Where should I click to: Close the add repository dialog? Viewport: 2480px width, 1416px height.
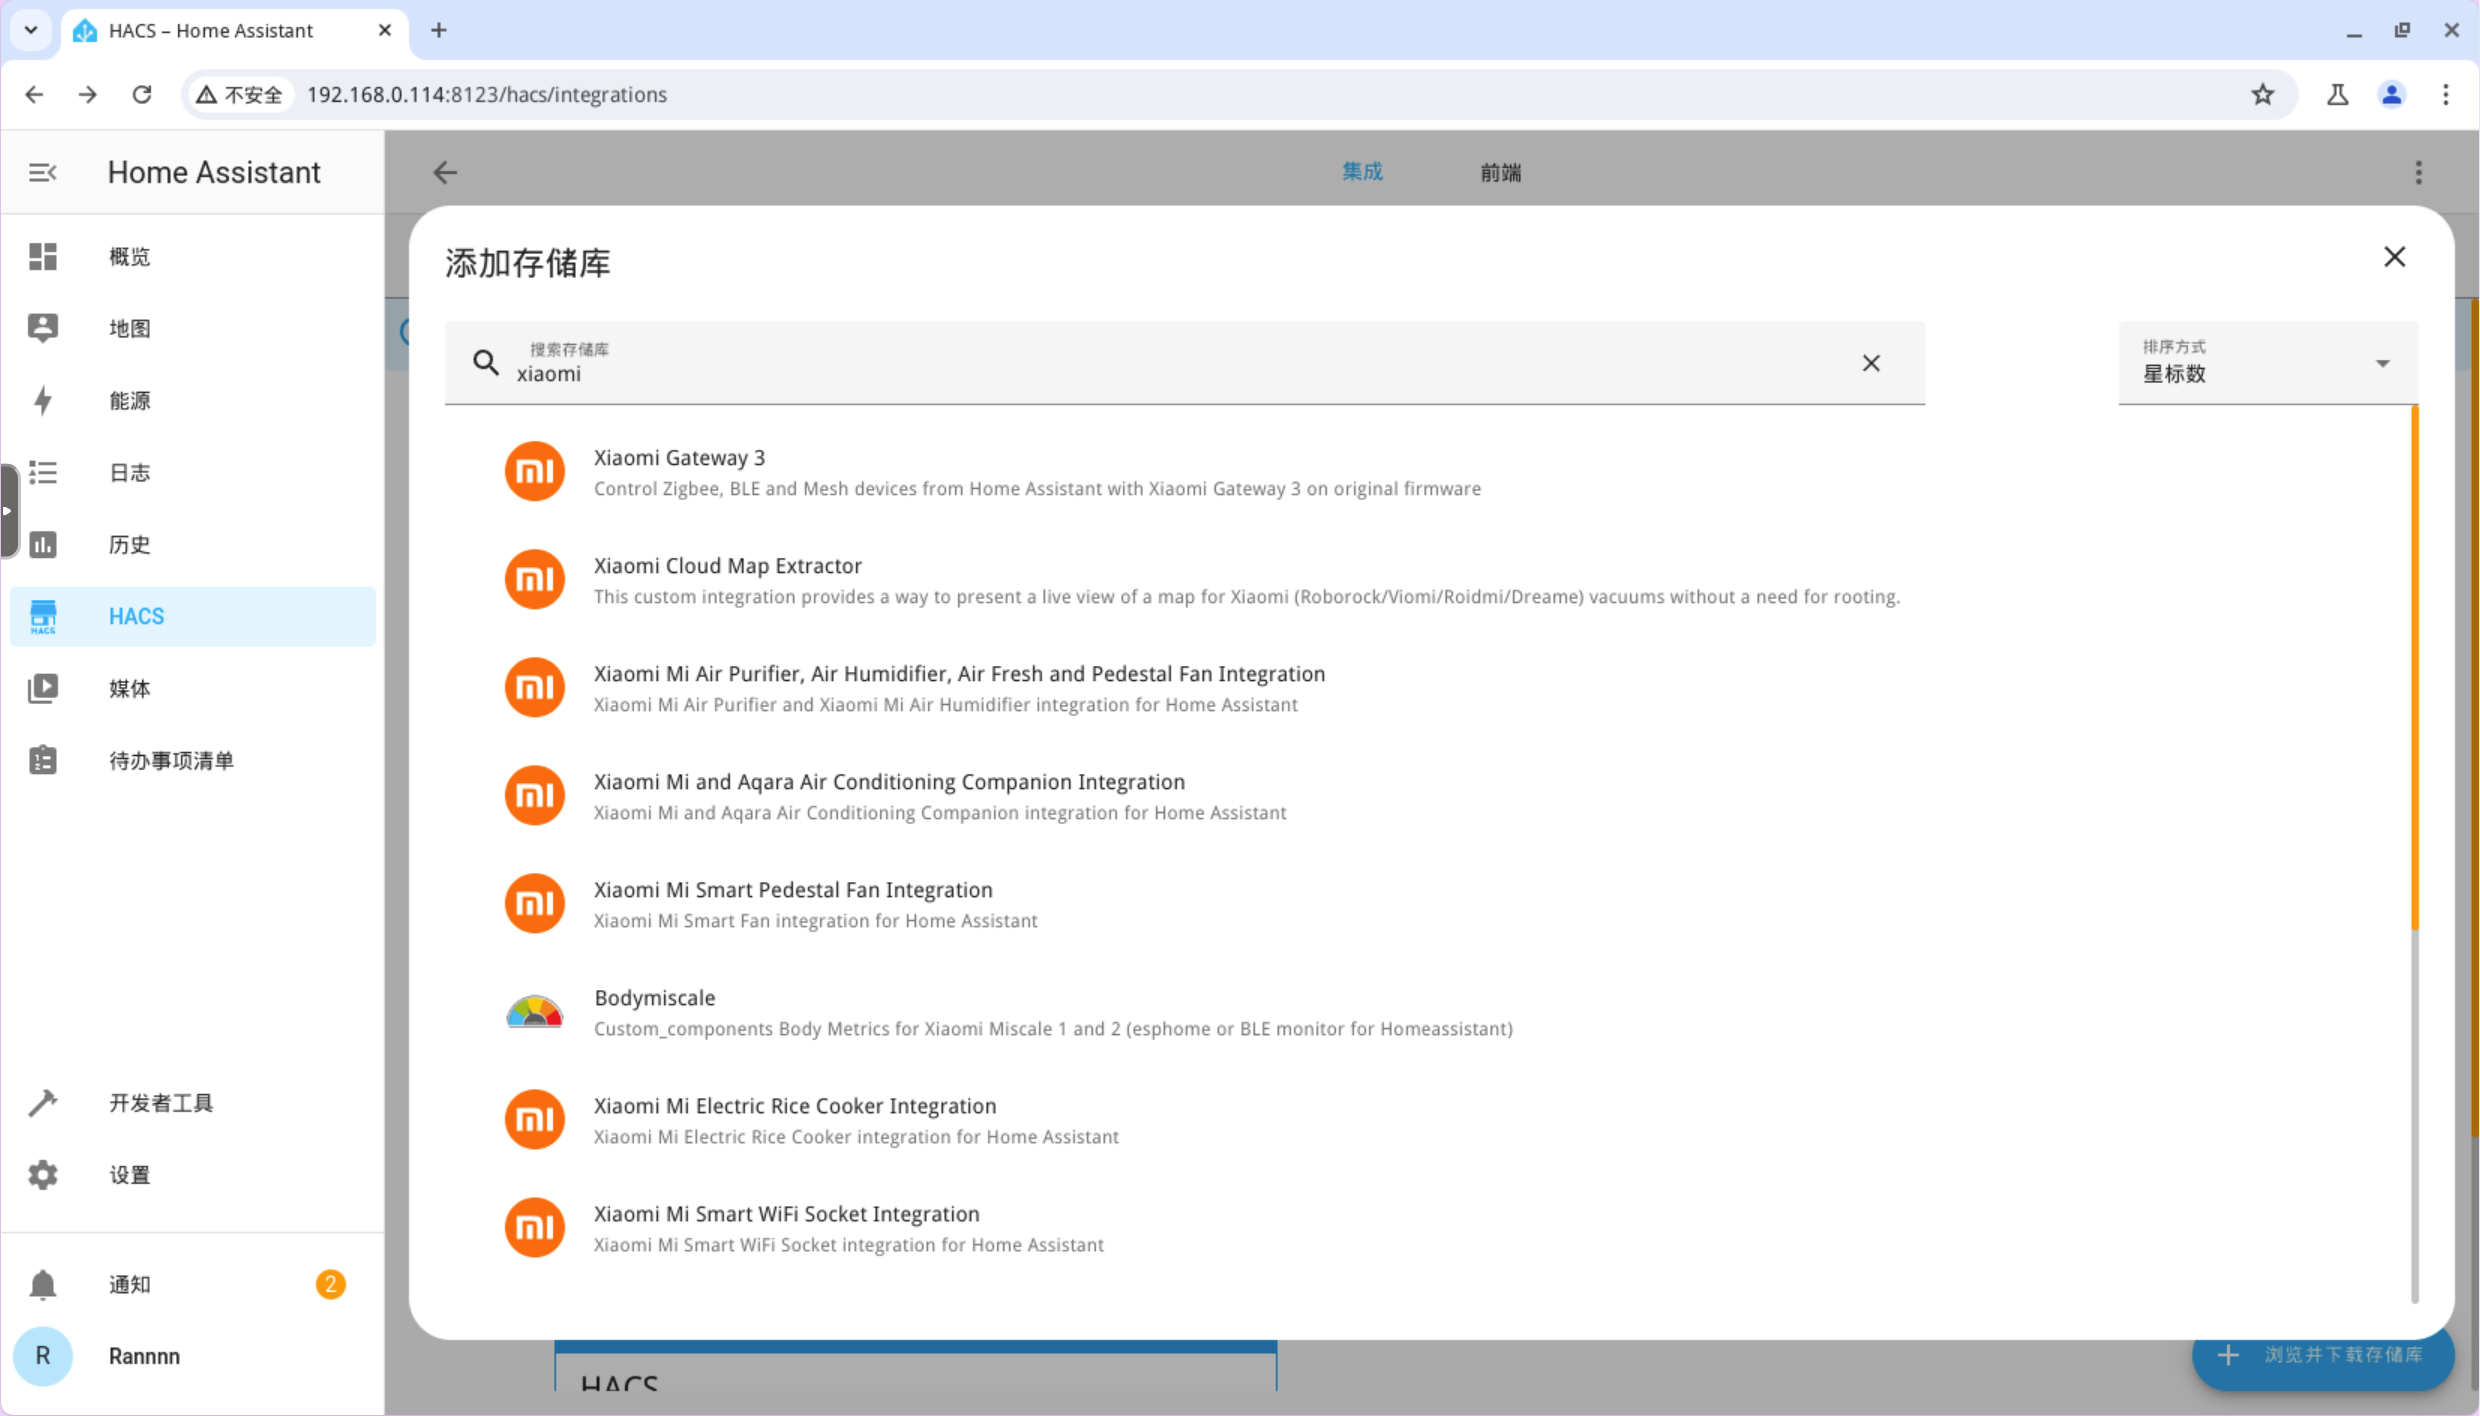[2394, 257]
